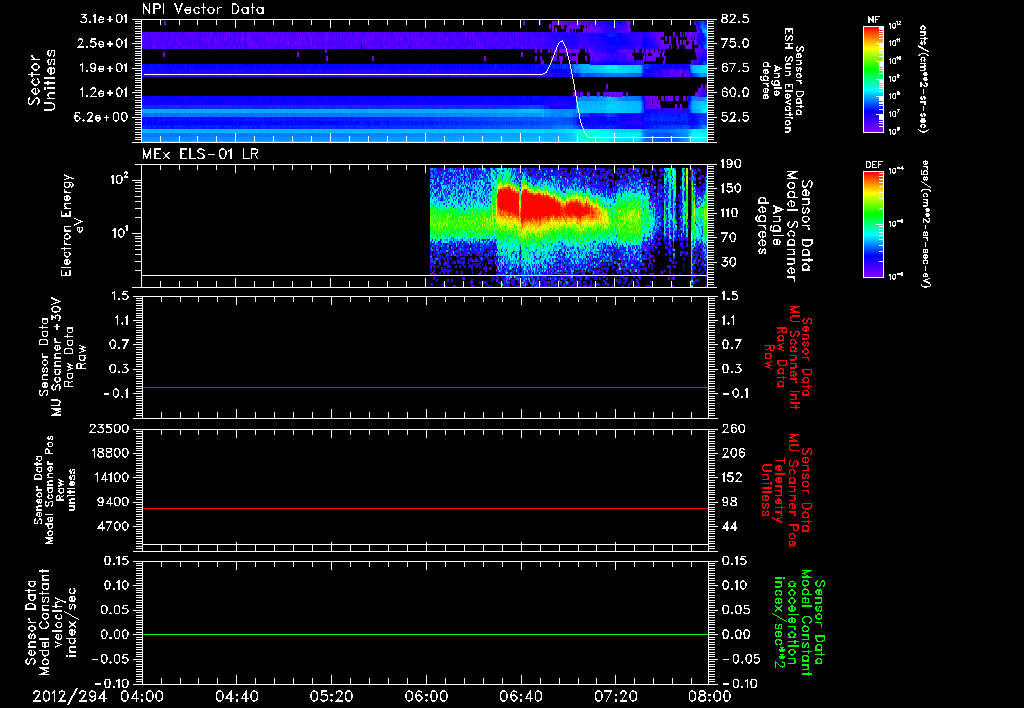Viewport: 1024px width, 708px height.
Task: Click the 06:00 time tick label
Action: pos(426,696)
